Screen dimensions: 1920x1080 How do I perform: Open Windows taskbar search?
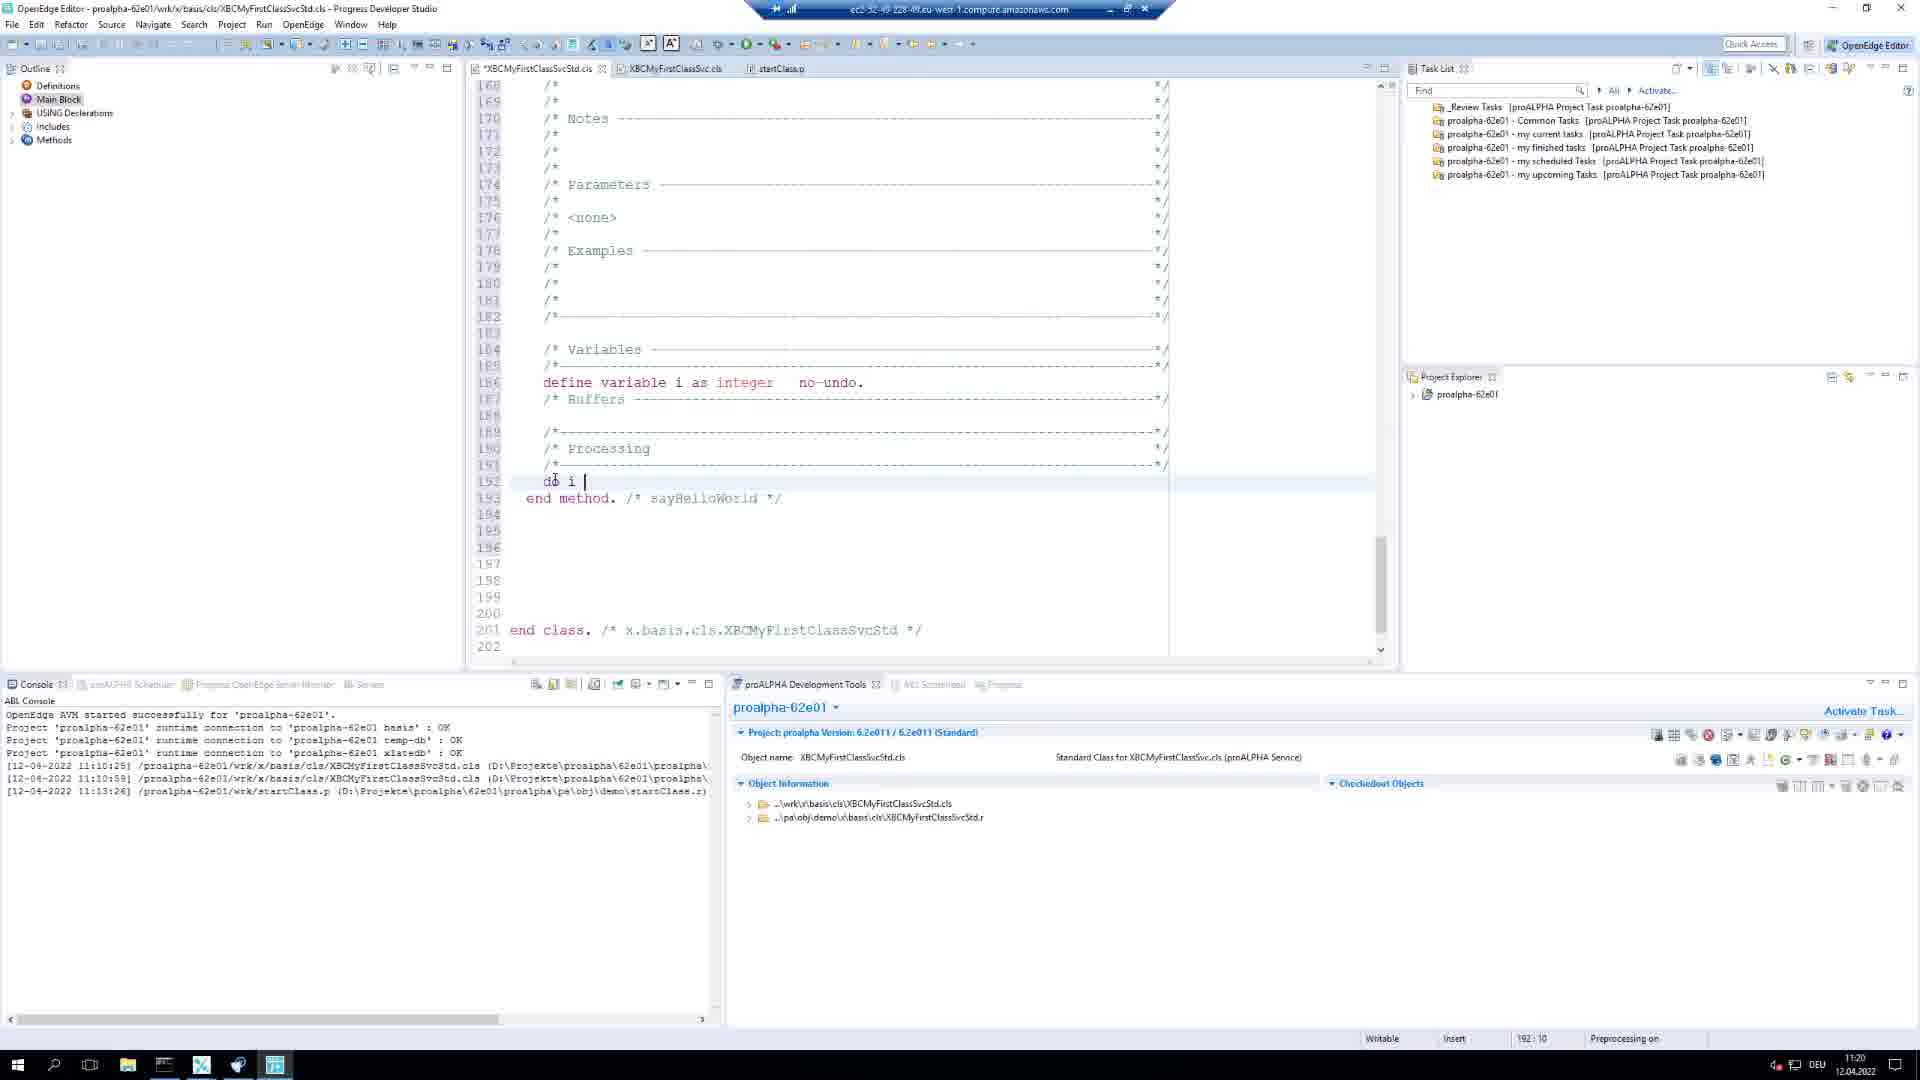[54, 1065]
